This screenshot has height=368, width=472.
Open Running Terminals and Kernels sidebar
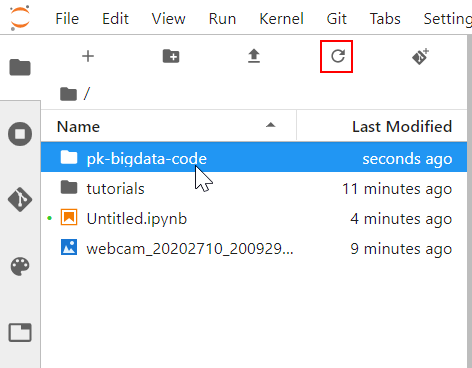20,134
